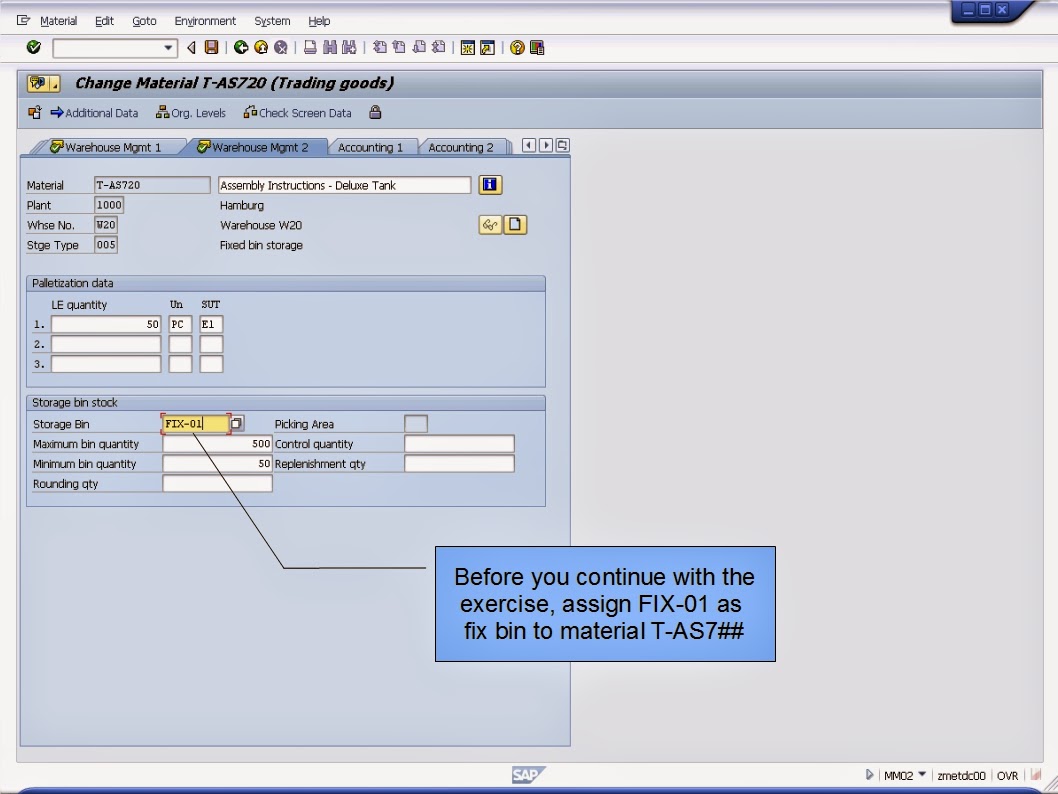The height and width of the screenshot is (794, 1058).
Task: Open the Edit menu
Action: tap(104, 21)
